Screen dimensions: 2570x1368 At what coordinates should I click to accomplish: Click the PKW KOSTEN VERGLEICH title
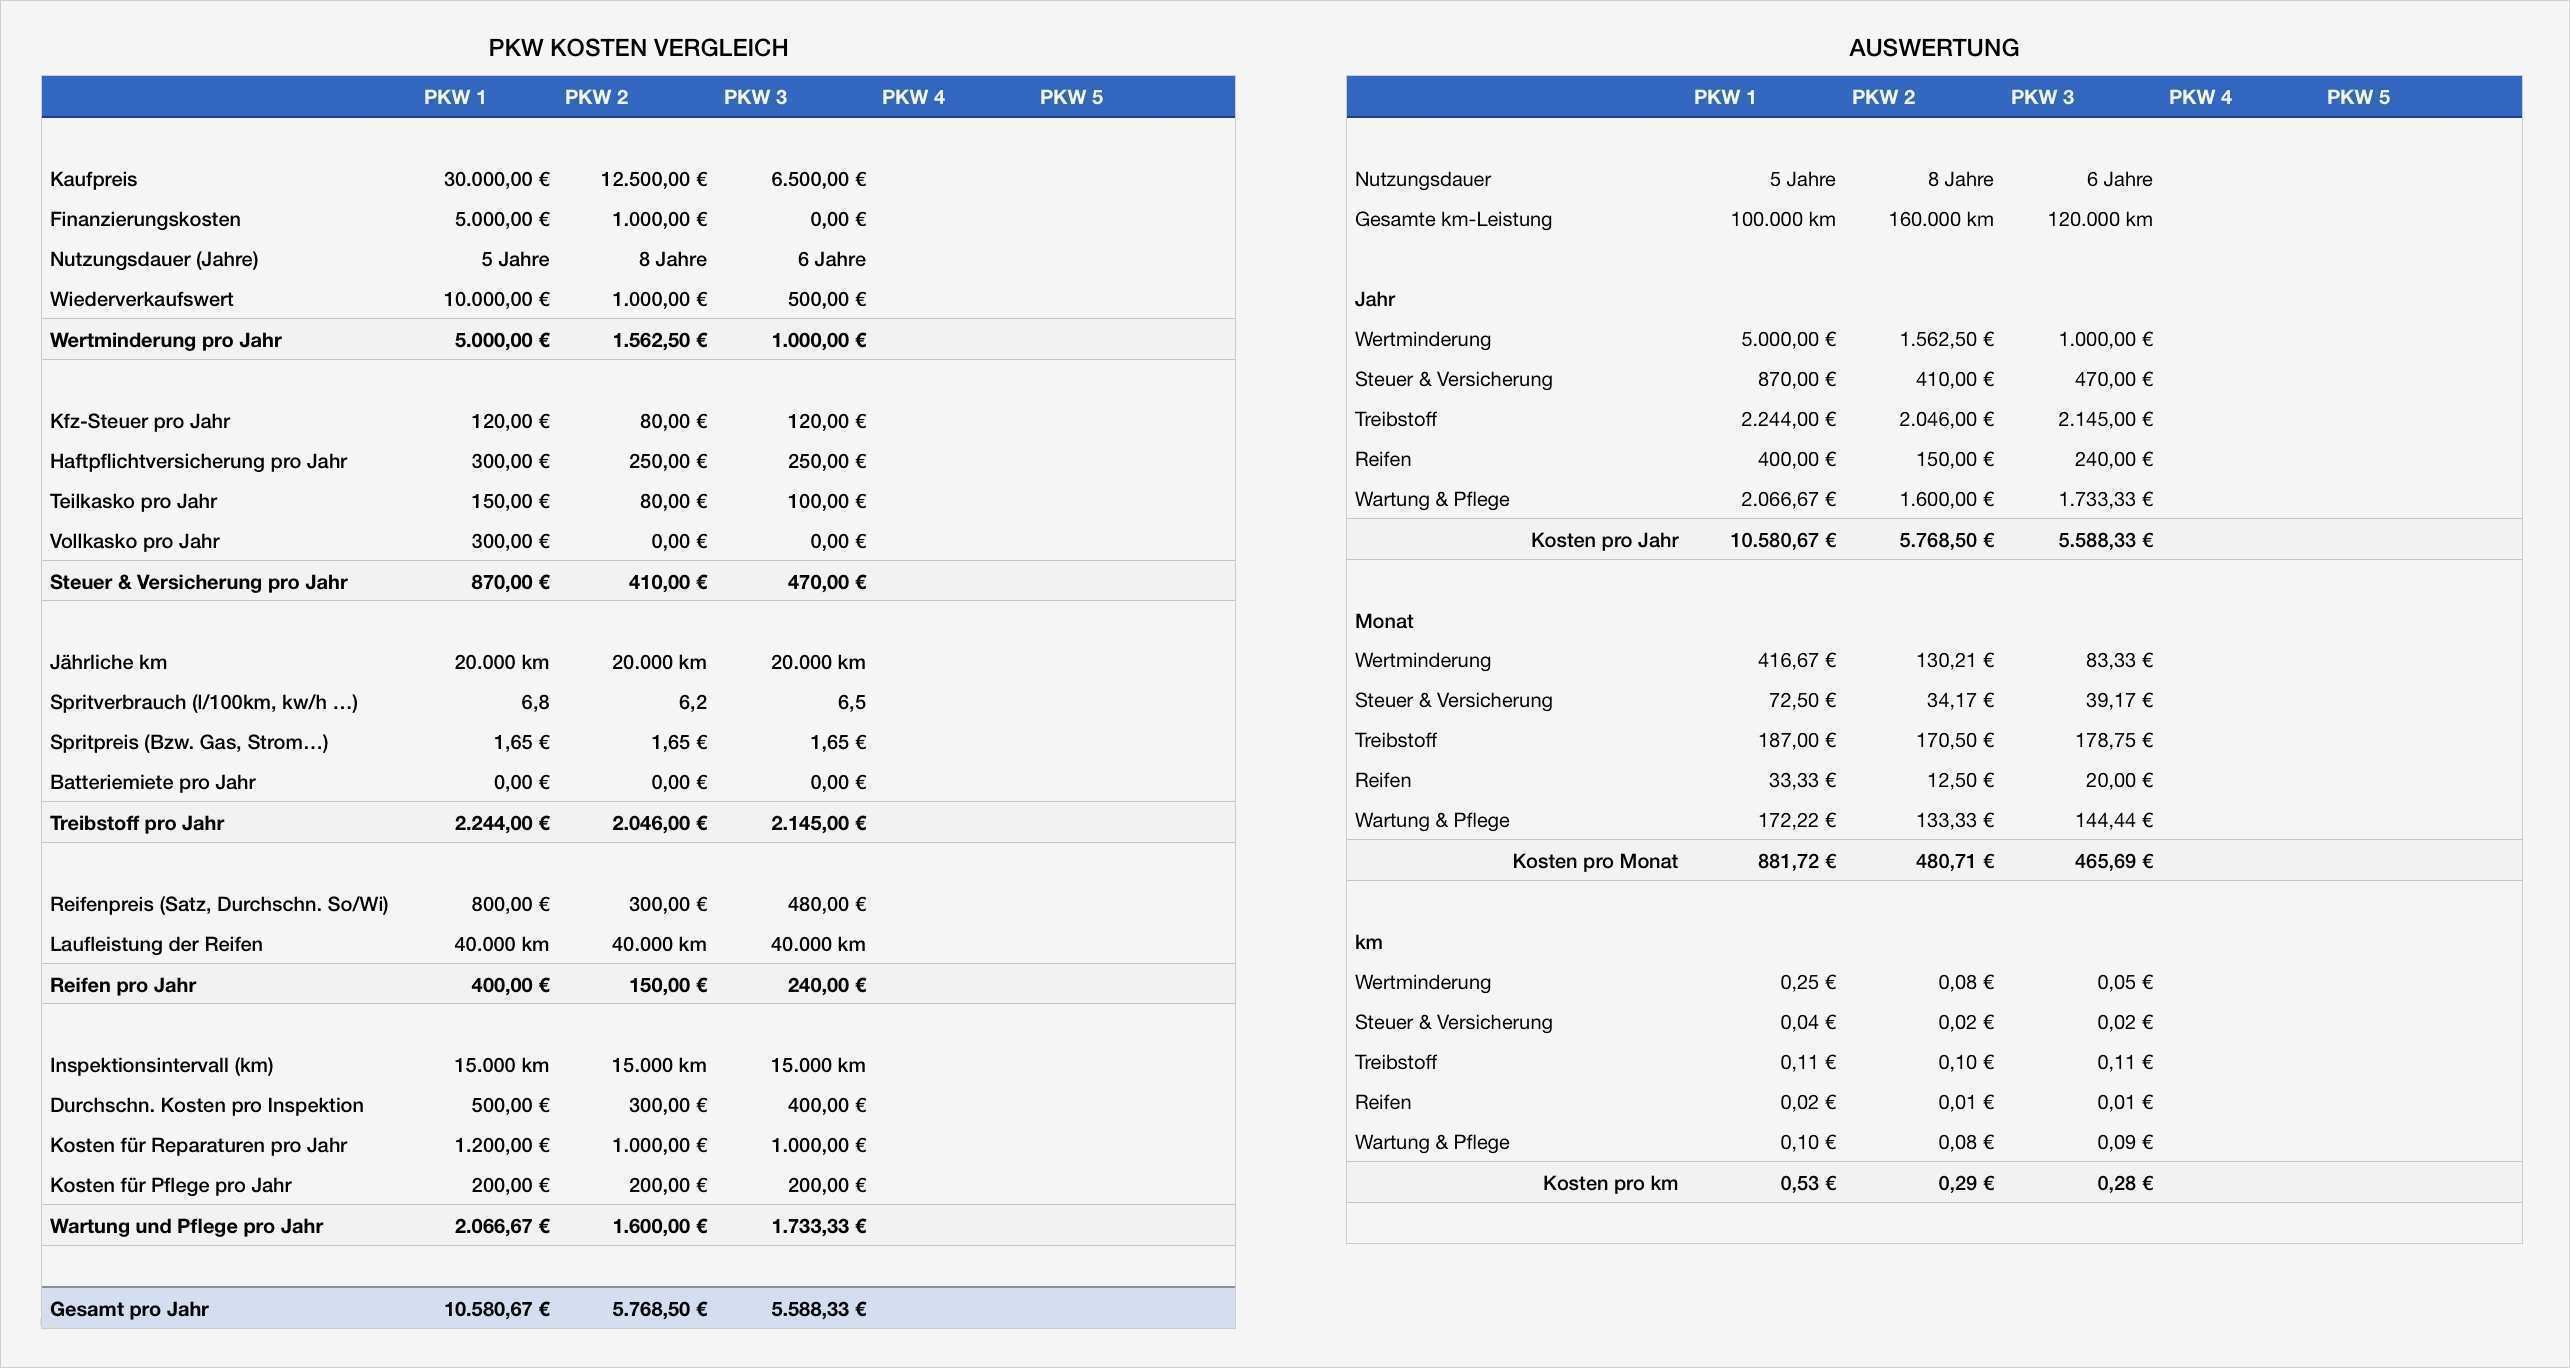coord(638,47)
